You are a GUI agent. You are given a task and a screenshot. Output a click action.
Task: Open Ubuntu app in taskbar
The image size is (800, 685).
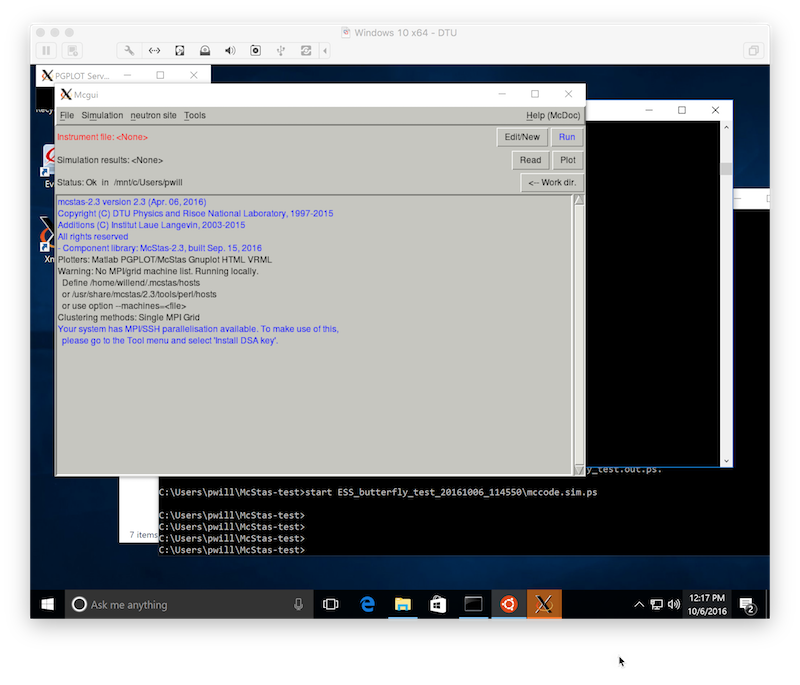click(508, 605)
